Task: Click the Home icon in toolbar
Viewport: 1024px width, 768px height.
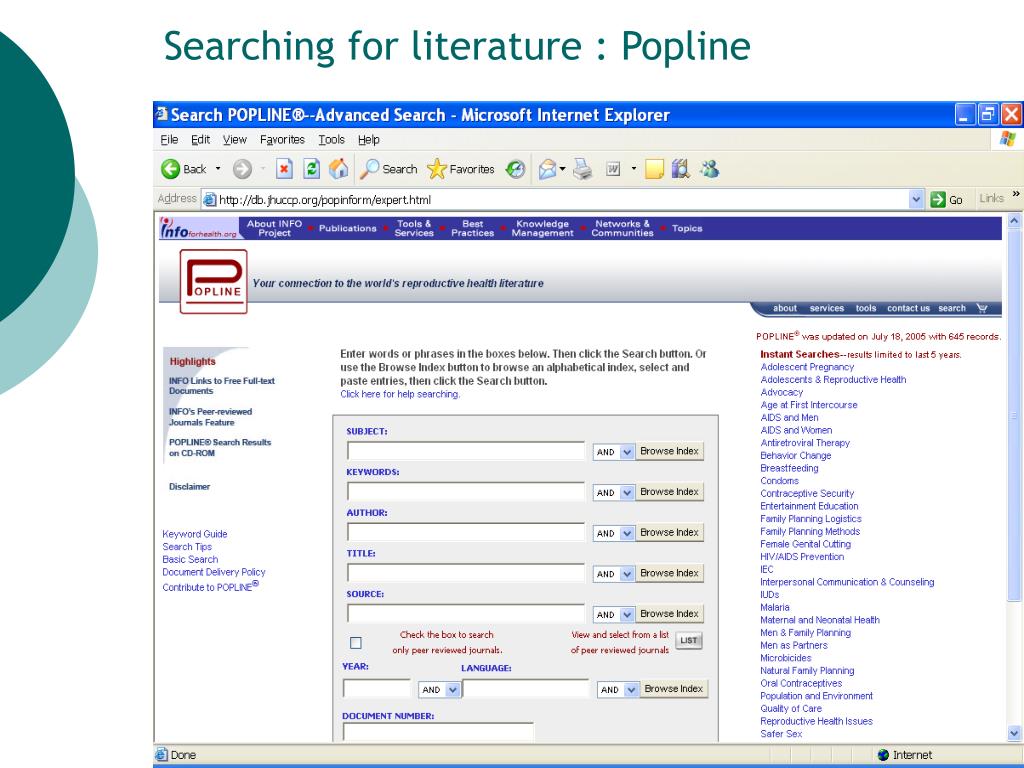Action: click(338, 169)
